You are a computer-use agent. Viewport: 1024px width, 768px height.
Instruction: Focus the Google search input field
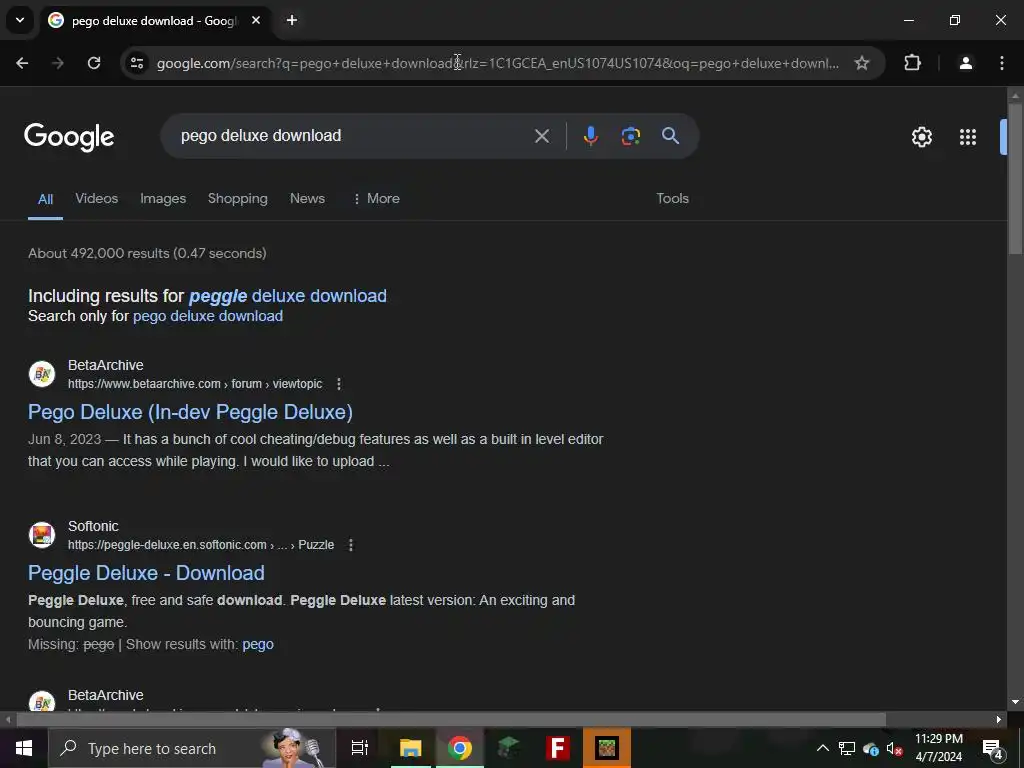pyautogui.click(x=353, y=136)
